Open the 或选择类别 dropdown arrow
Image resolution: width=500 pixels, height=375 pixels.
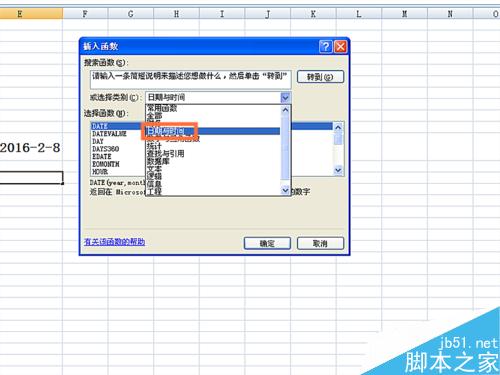tap(285, 98)
